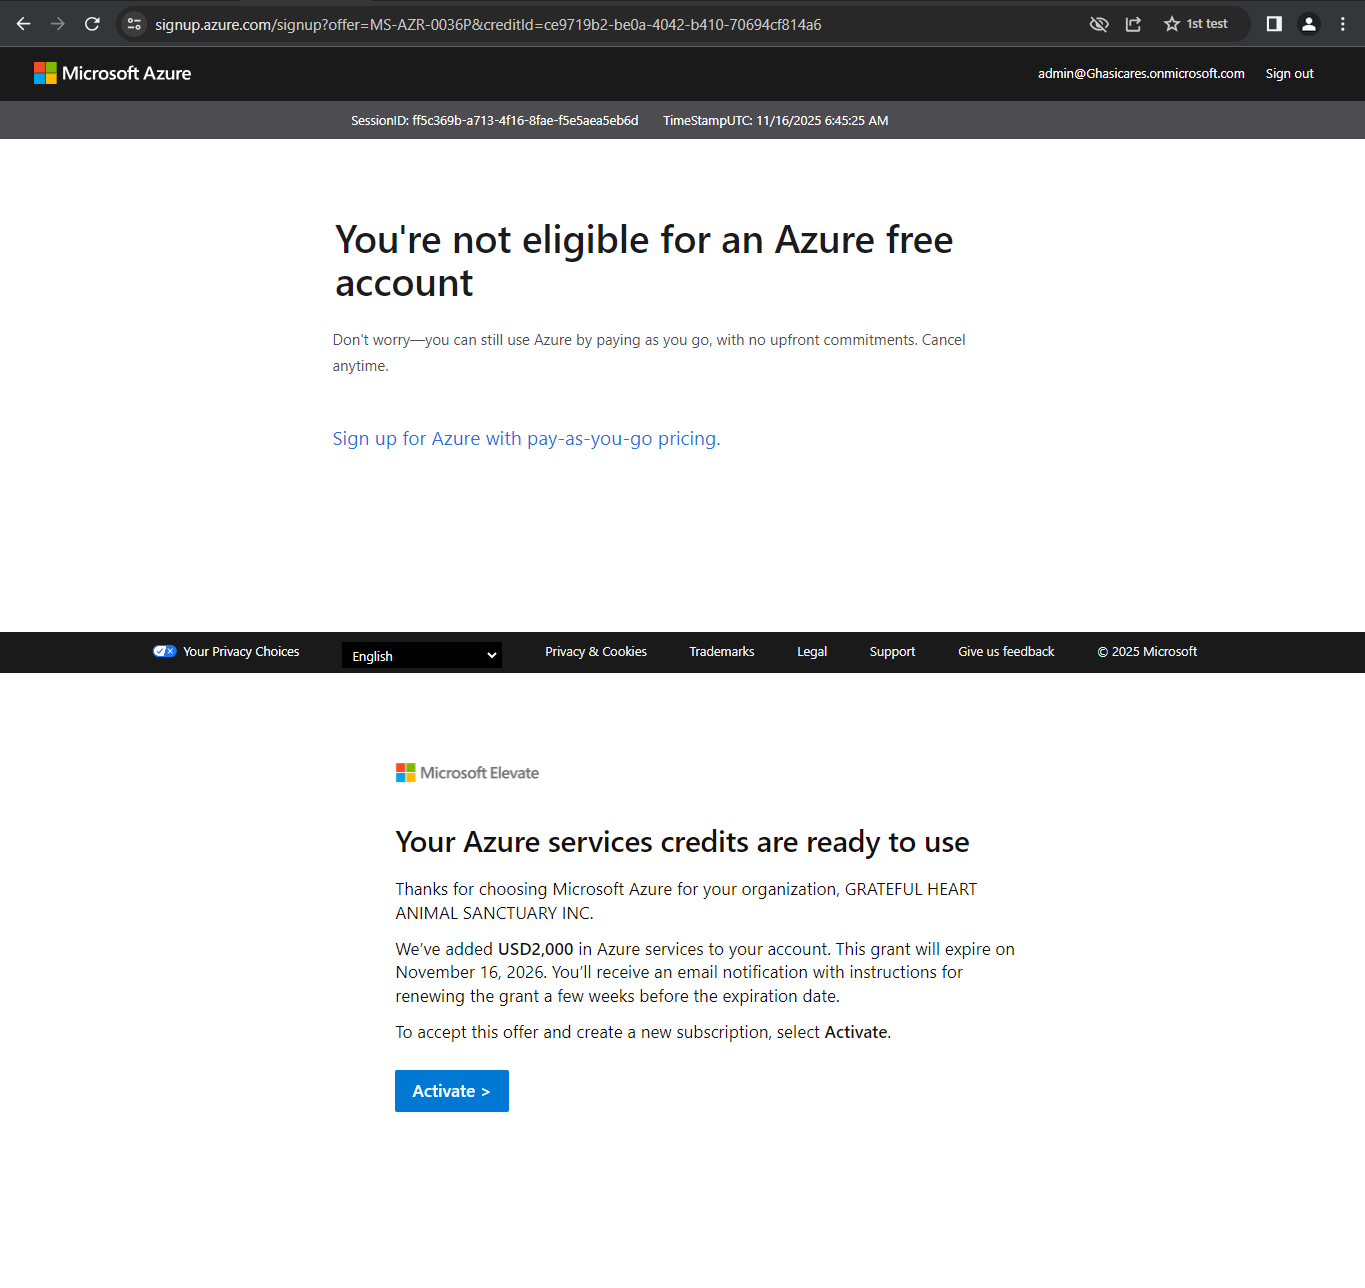Viewport: 1365px width, 1288px height.
Task: Open the English language dropdown
Action: pyautogui.click(x=421, y=655)
